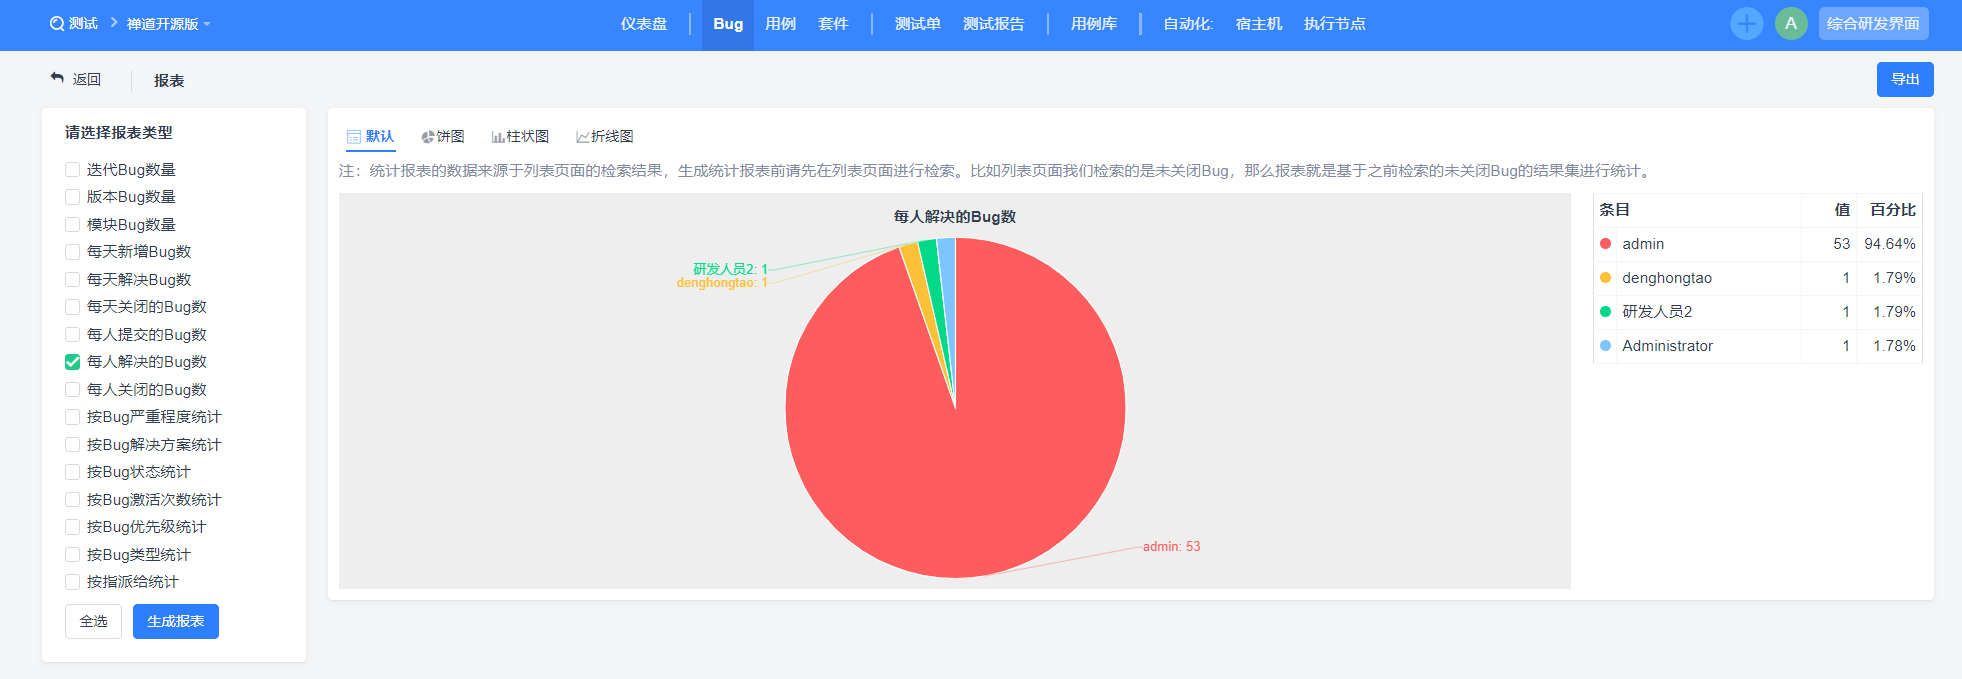Check 每天新增Bug数 checkbox

click(x=72, y=252)
